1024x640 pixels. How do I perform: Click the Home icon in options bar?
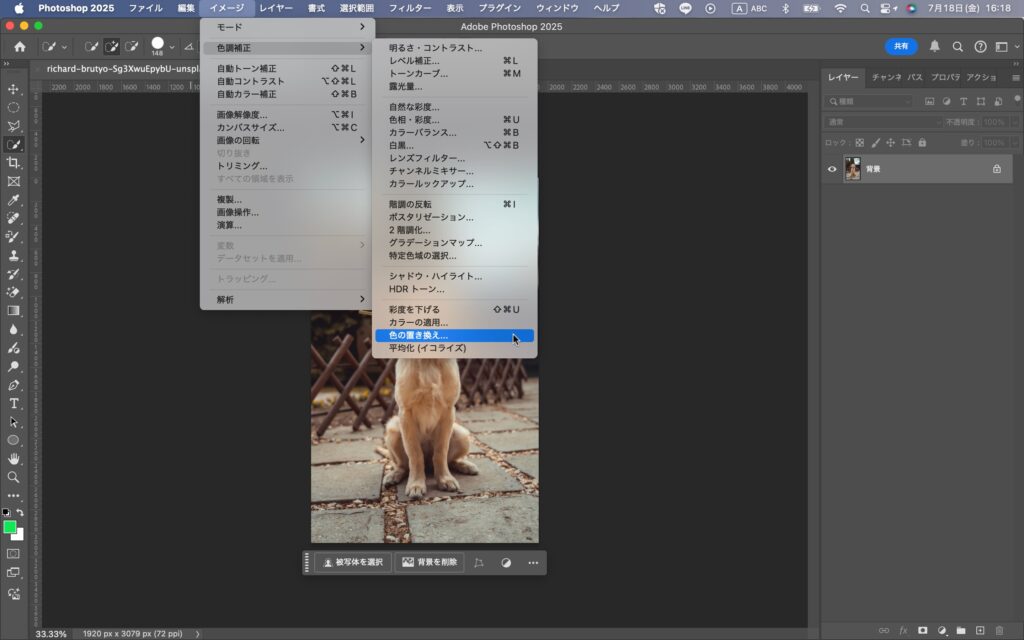pos(20,46)
